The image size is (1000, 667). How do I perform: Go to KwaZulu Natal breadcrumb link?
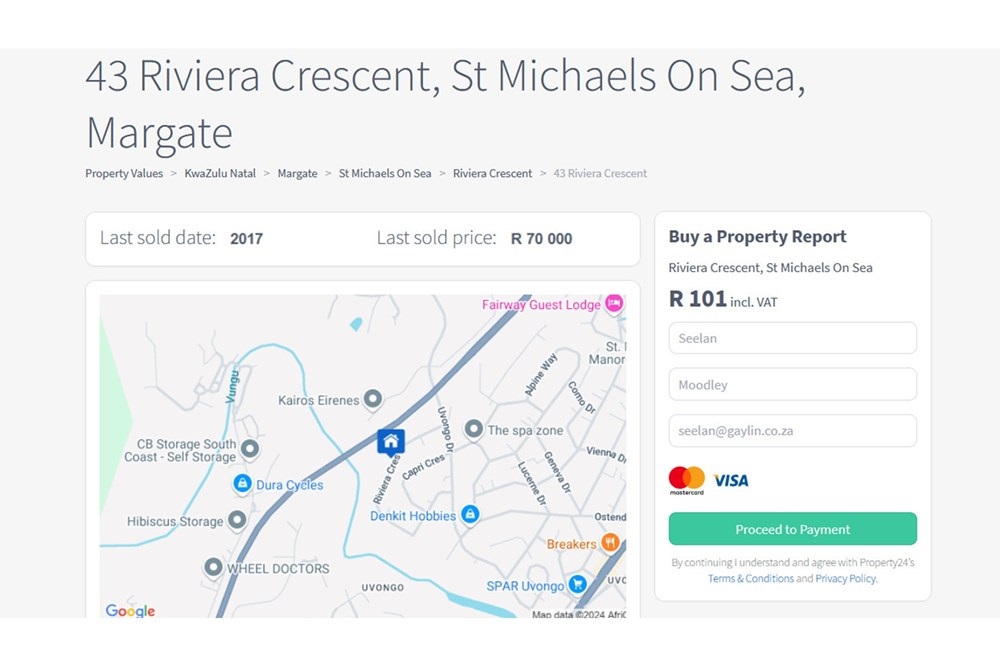pyautogui.click(x=220, y=173)
